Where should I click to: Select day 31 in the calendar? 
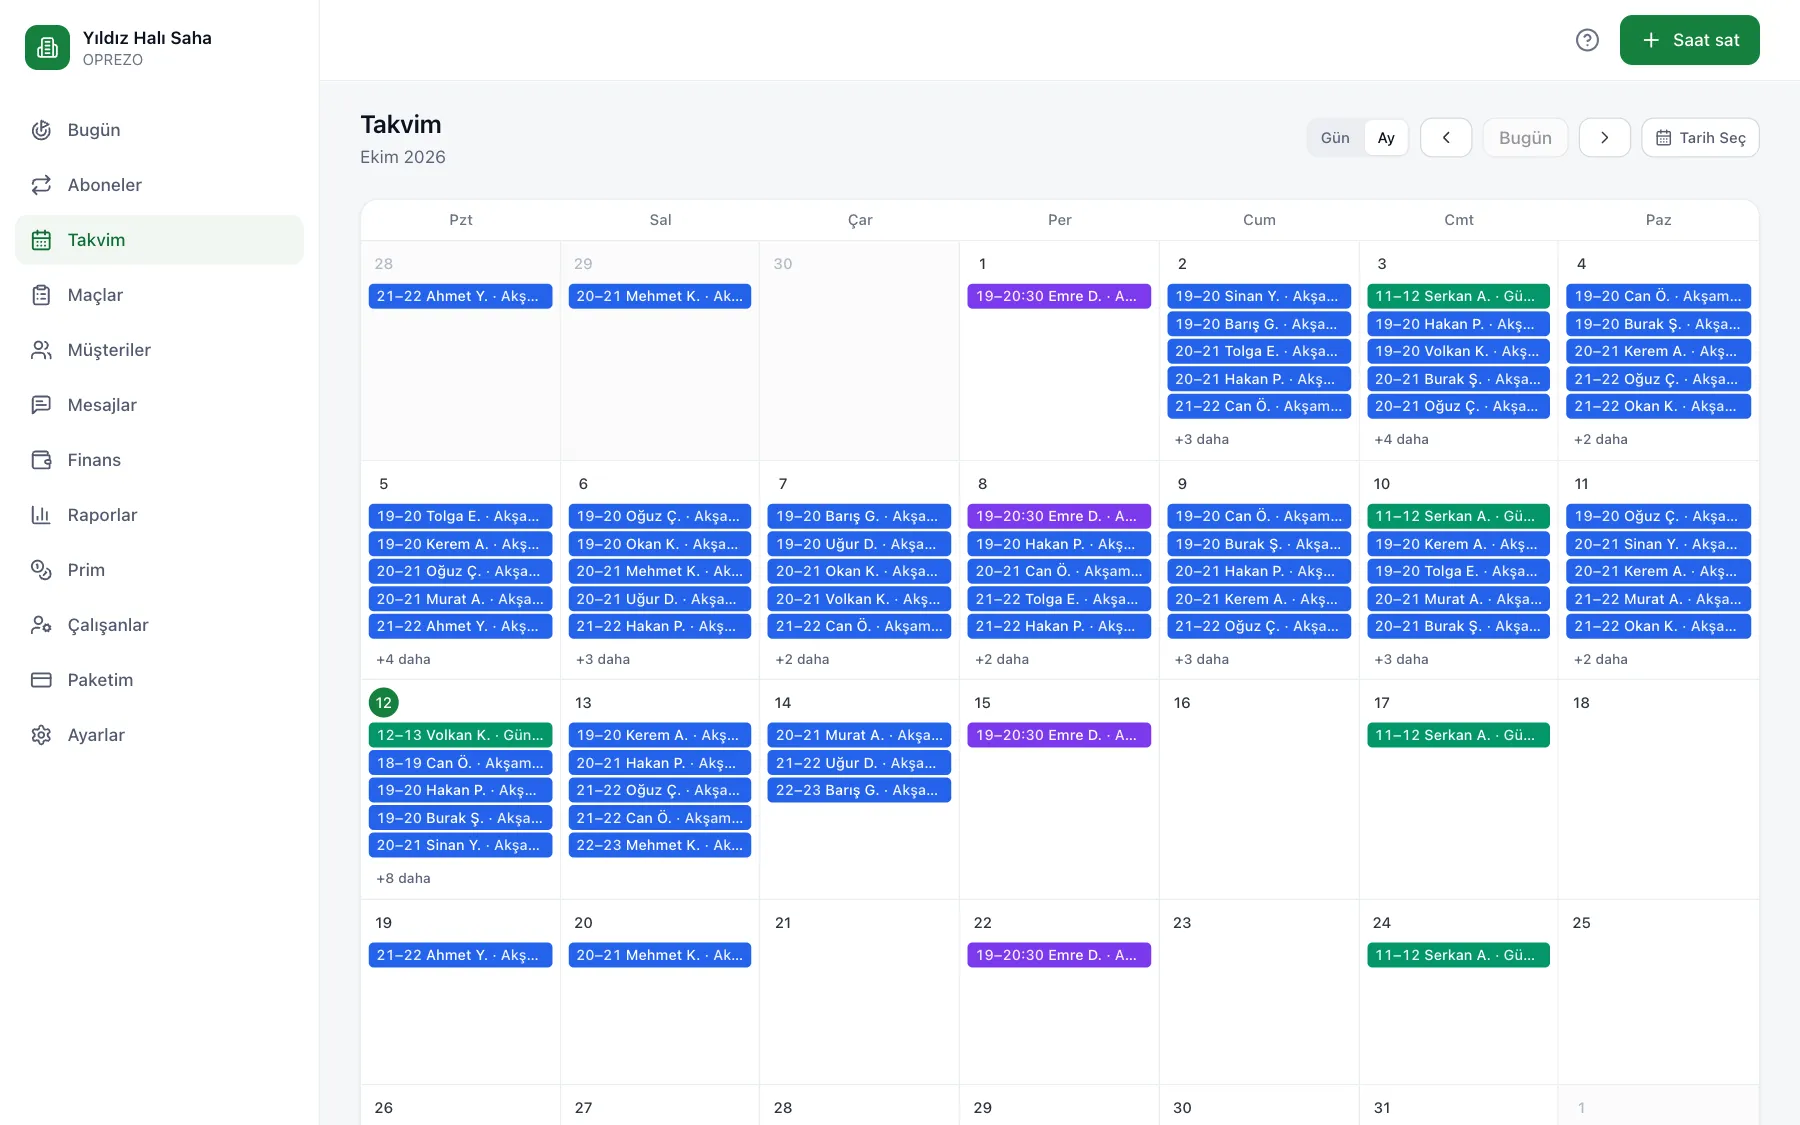pos(1382,1108)
